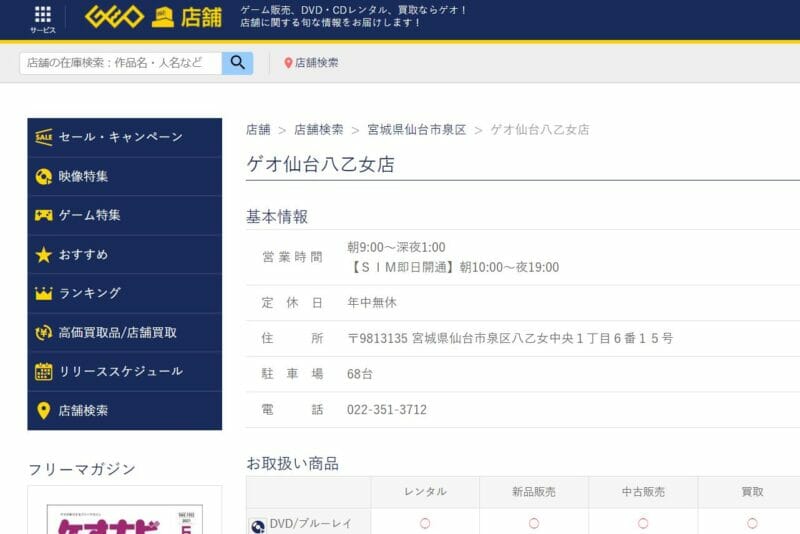Open the セール・キャンペーン menu item

click(x=124, y=137)
